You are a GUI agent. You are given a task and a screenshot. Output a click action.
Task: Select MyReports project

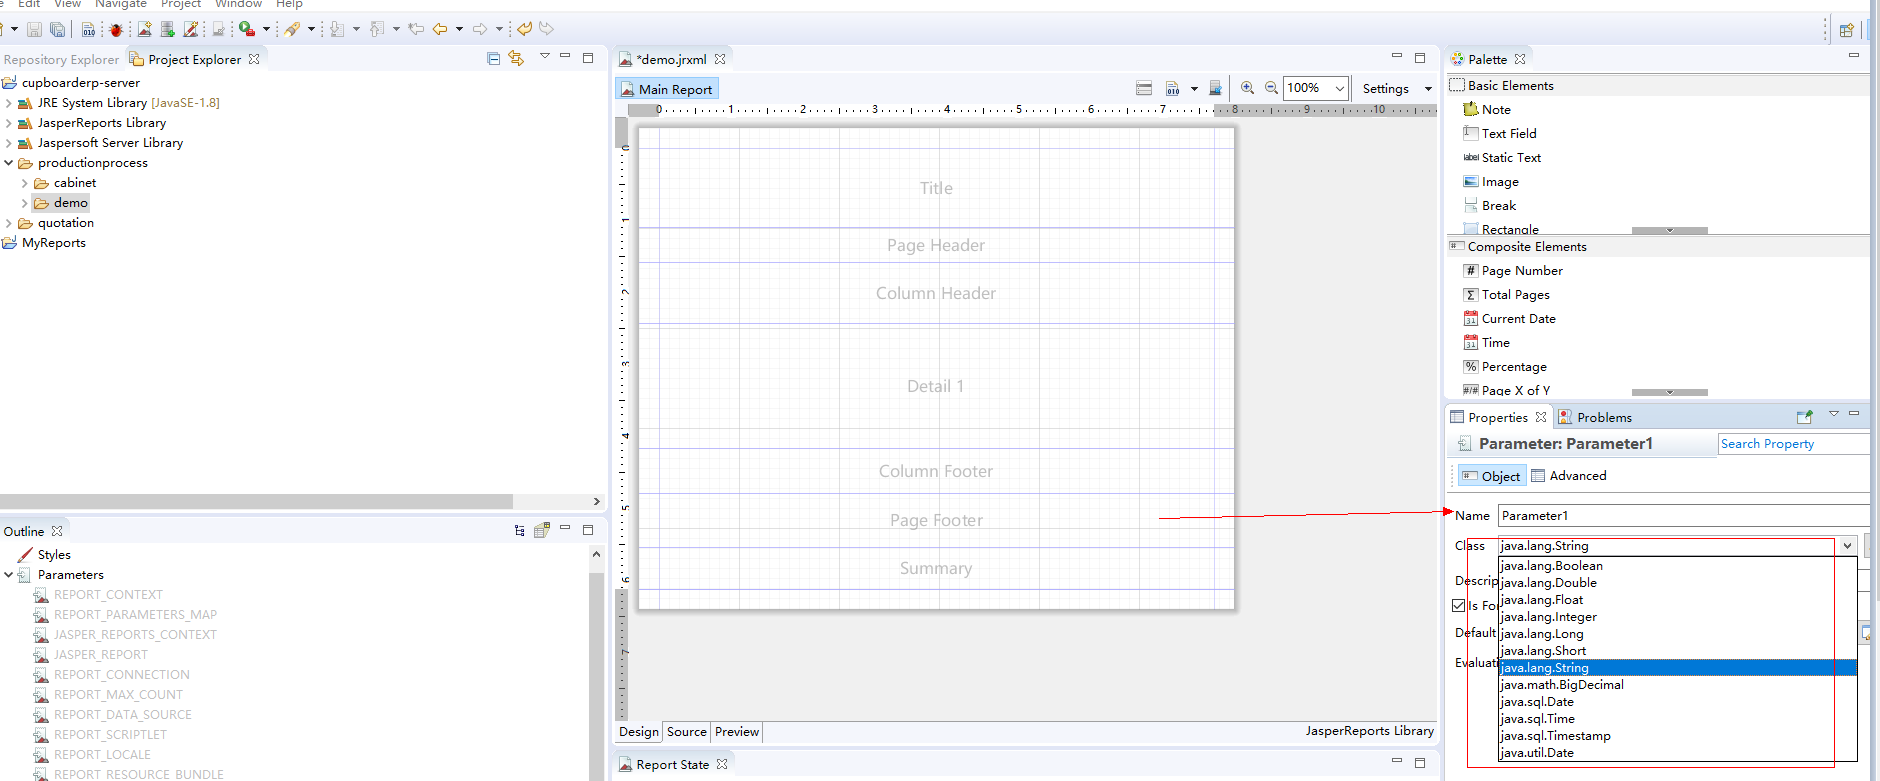(53, 243)
